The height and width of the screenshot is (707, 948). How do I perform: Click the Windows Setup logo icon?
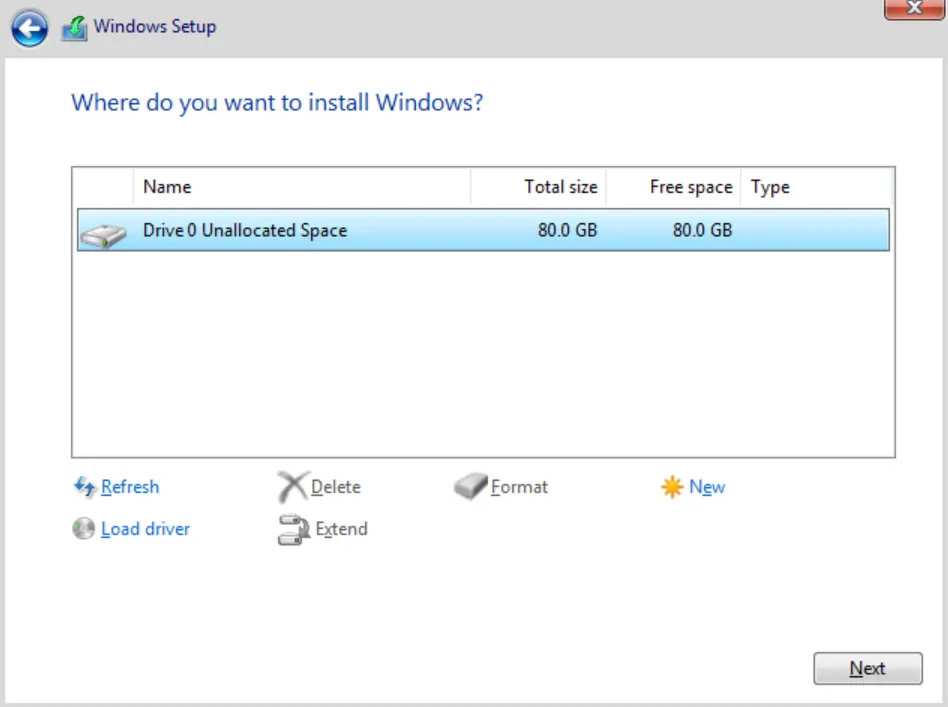[x=73, y=27]
